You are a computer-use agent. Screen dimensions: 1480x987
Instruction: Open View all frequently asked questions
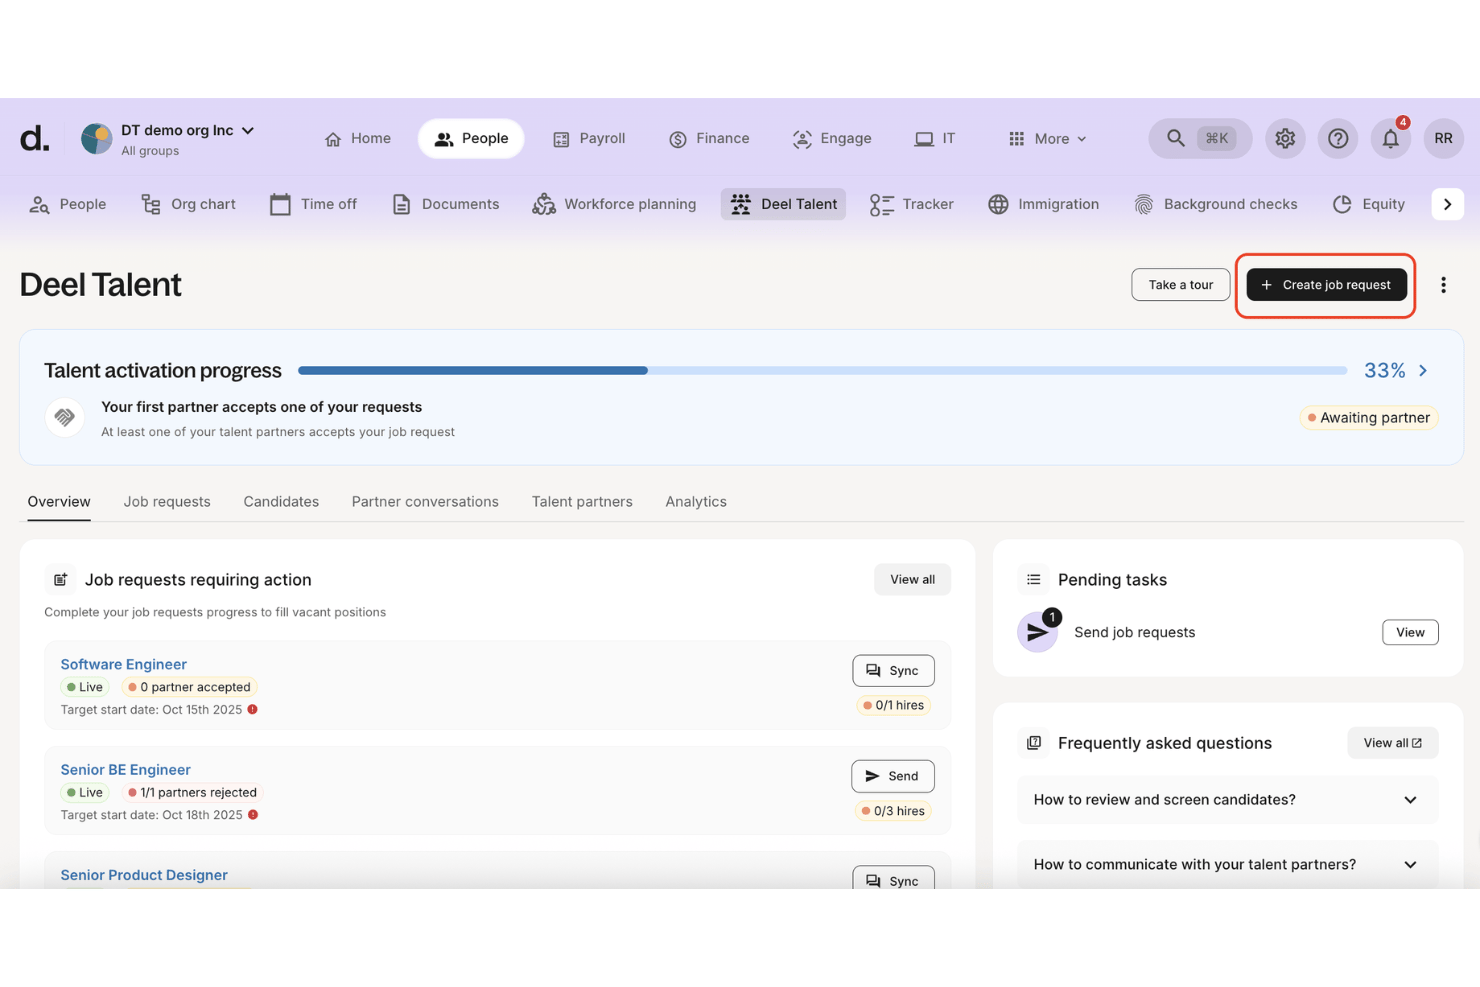click(x=1392, y=743)
